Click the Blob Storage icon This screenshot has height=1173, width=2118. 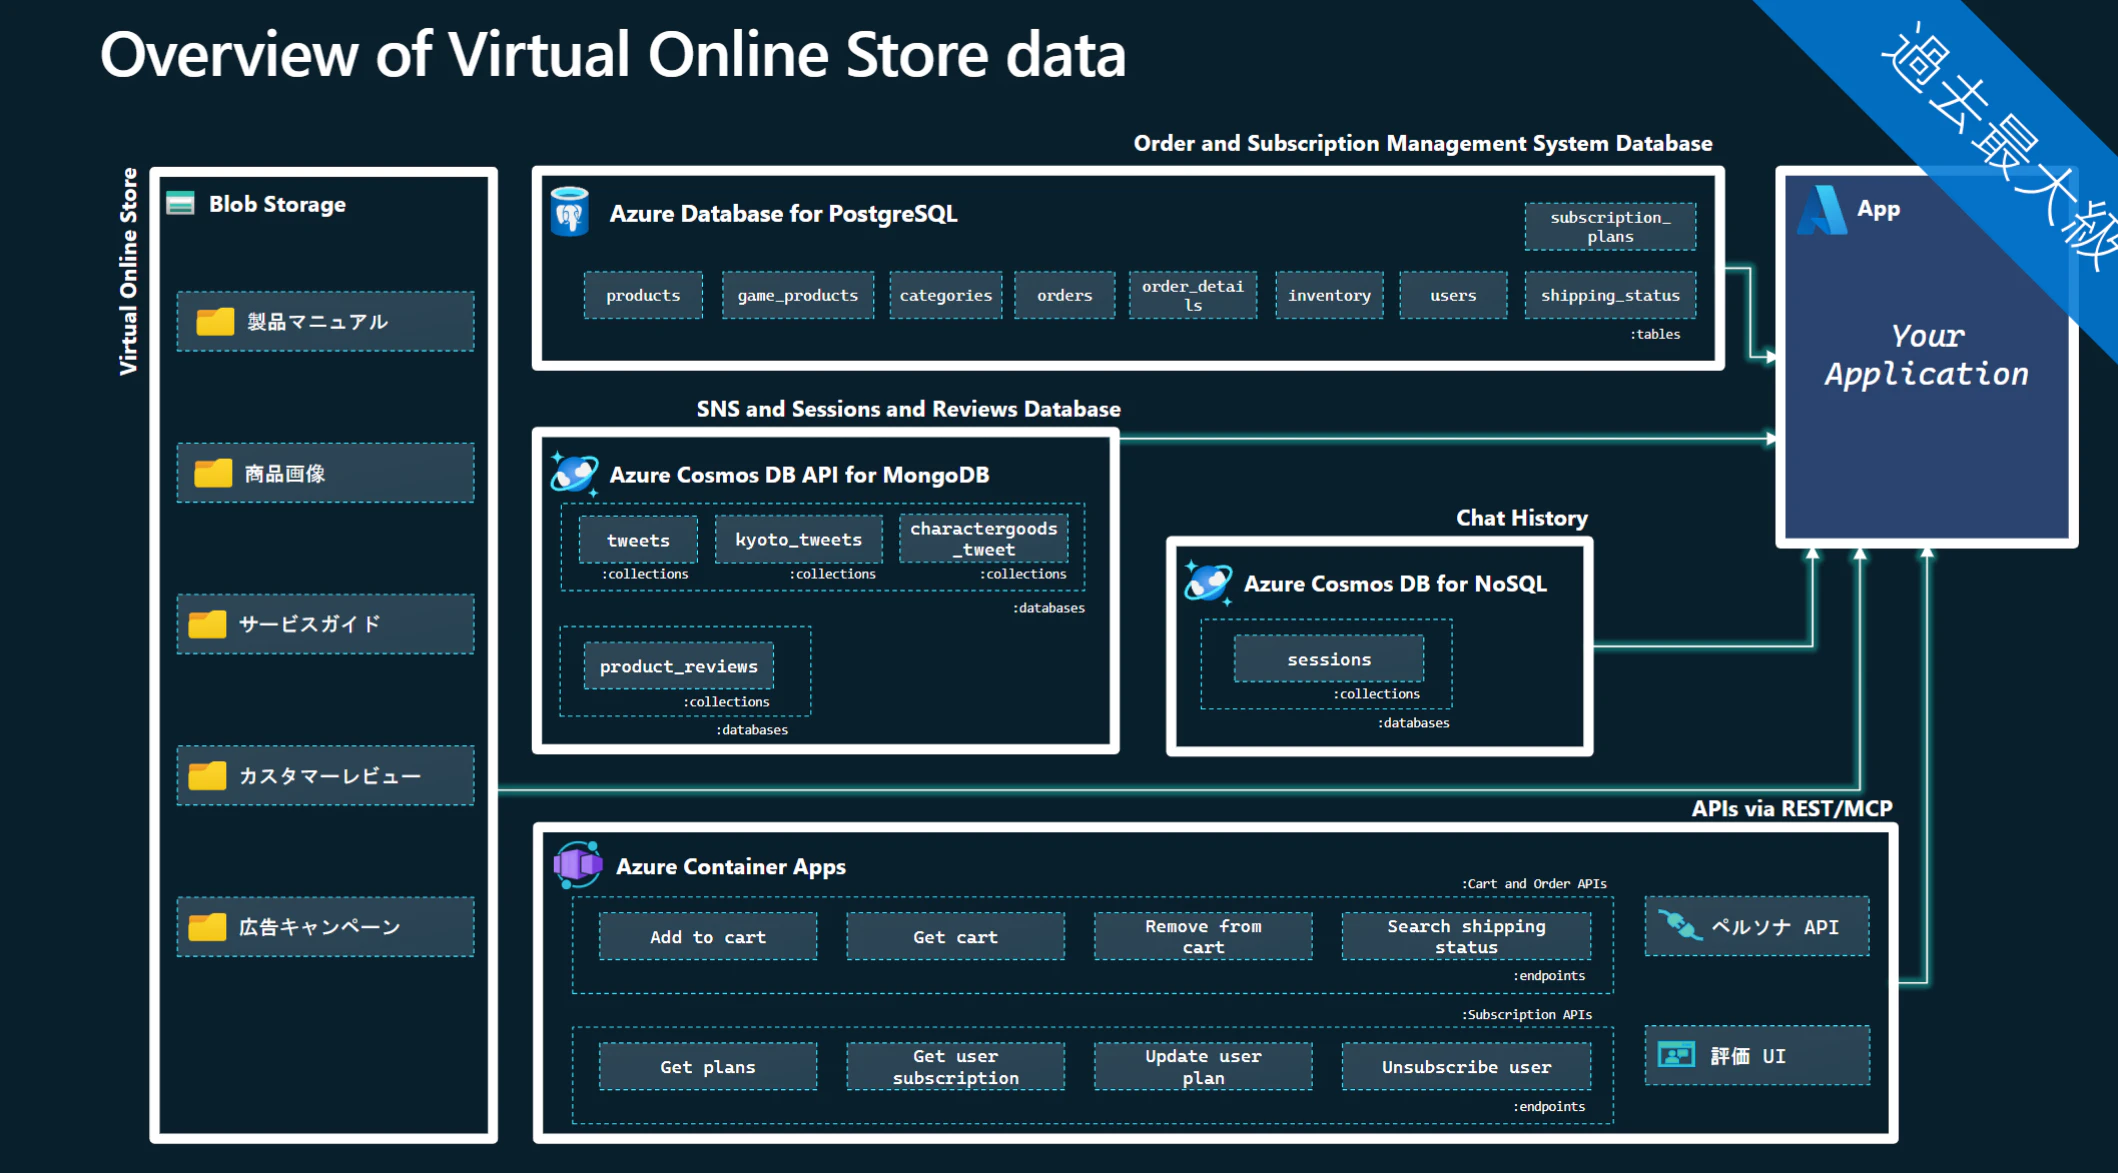pyautogui.click(x=181, y=204)
